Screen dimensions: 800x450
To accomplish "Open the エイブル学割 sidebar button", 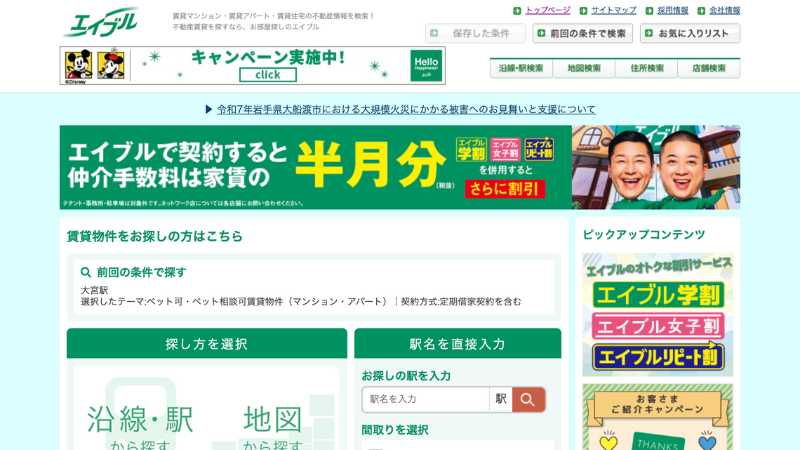I will point(658,295).
